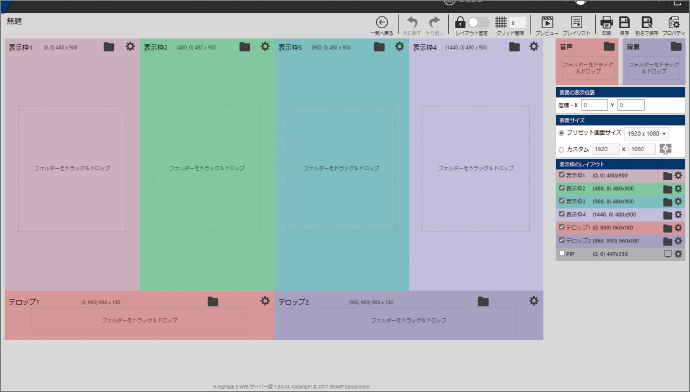
Task: Go back to list with arrow icon
Action: point(382,22)
